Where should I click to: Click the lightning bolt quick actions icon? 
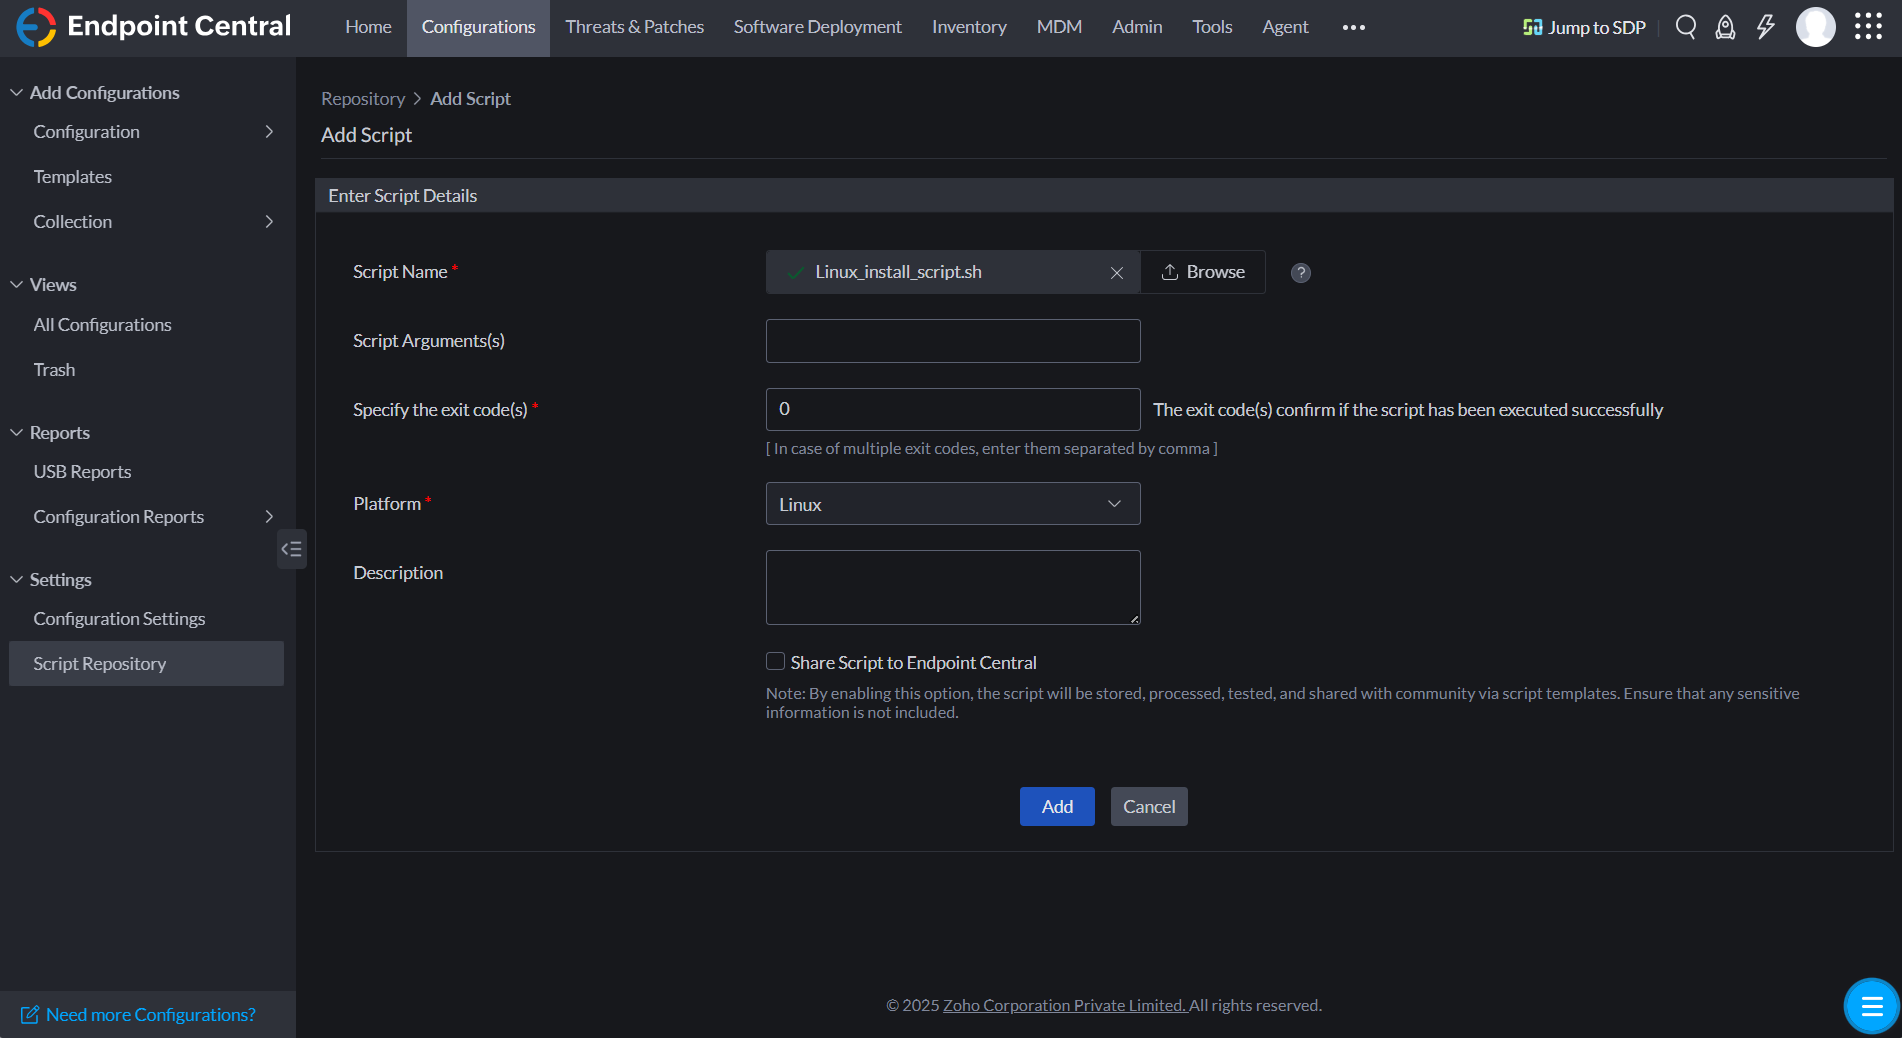(x=1765, y=27)
